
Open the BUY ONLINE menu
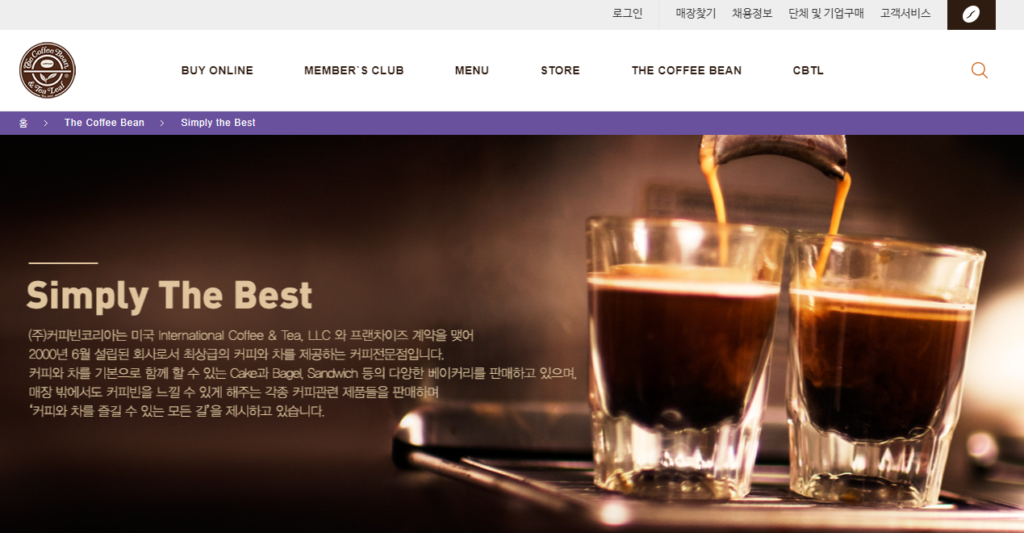tap(217, 71)
